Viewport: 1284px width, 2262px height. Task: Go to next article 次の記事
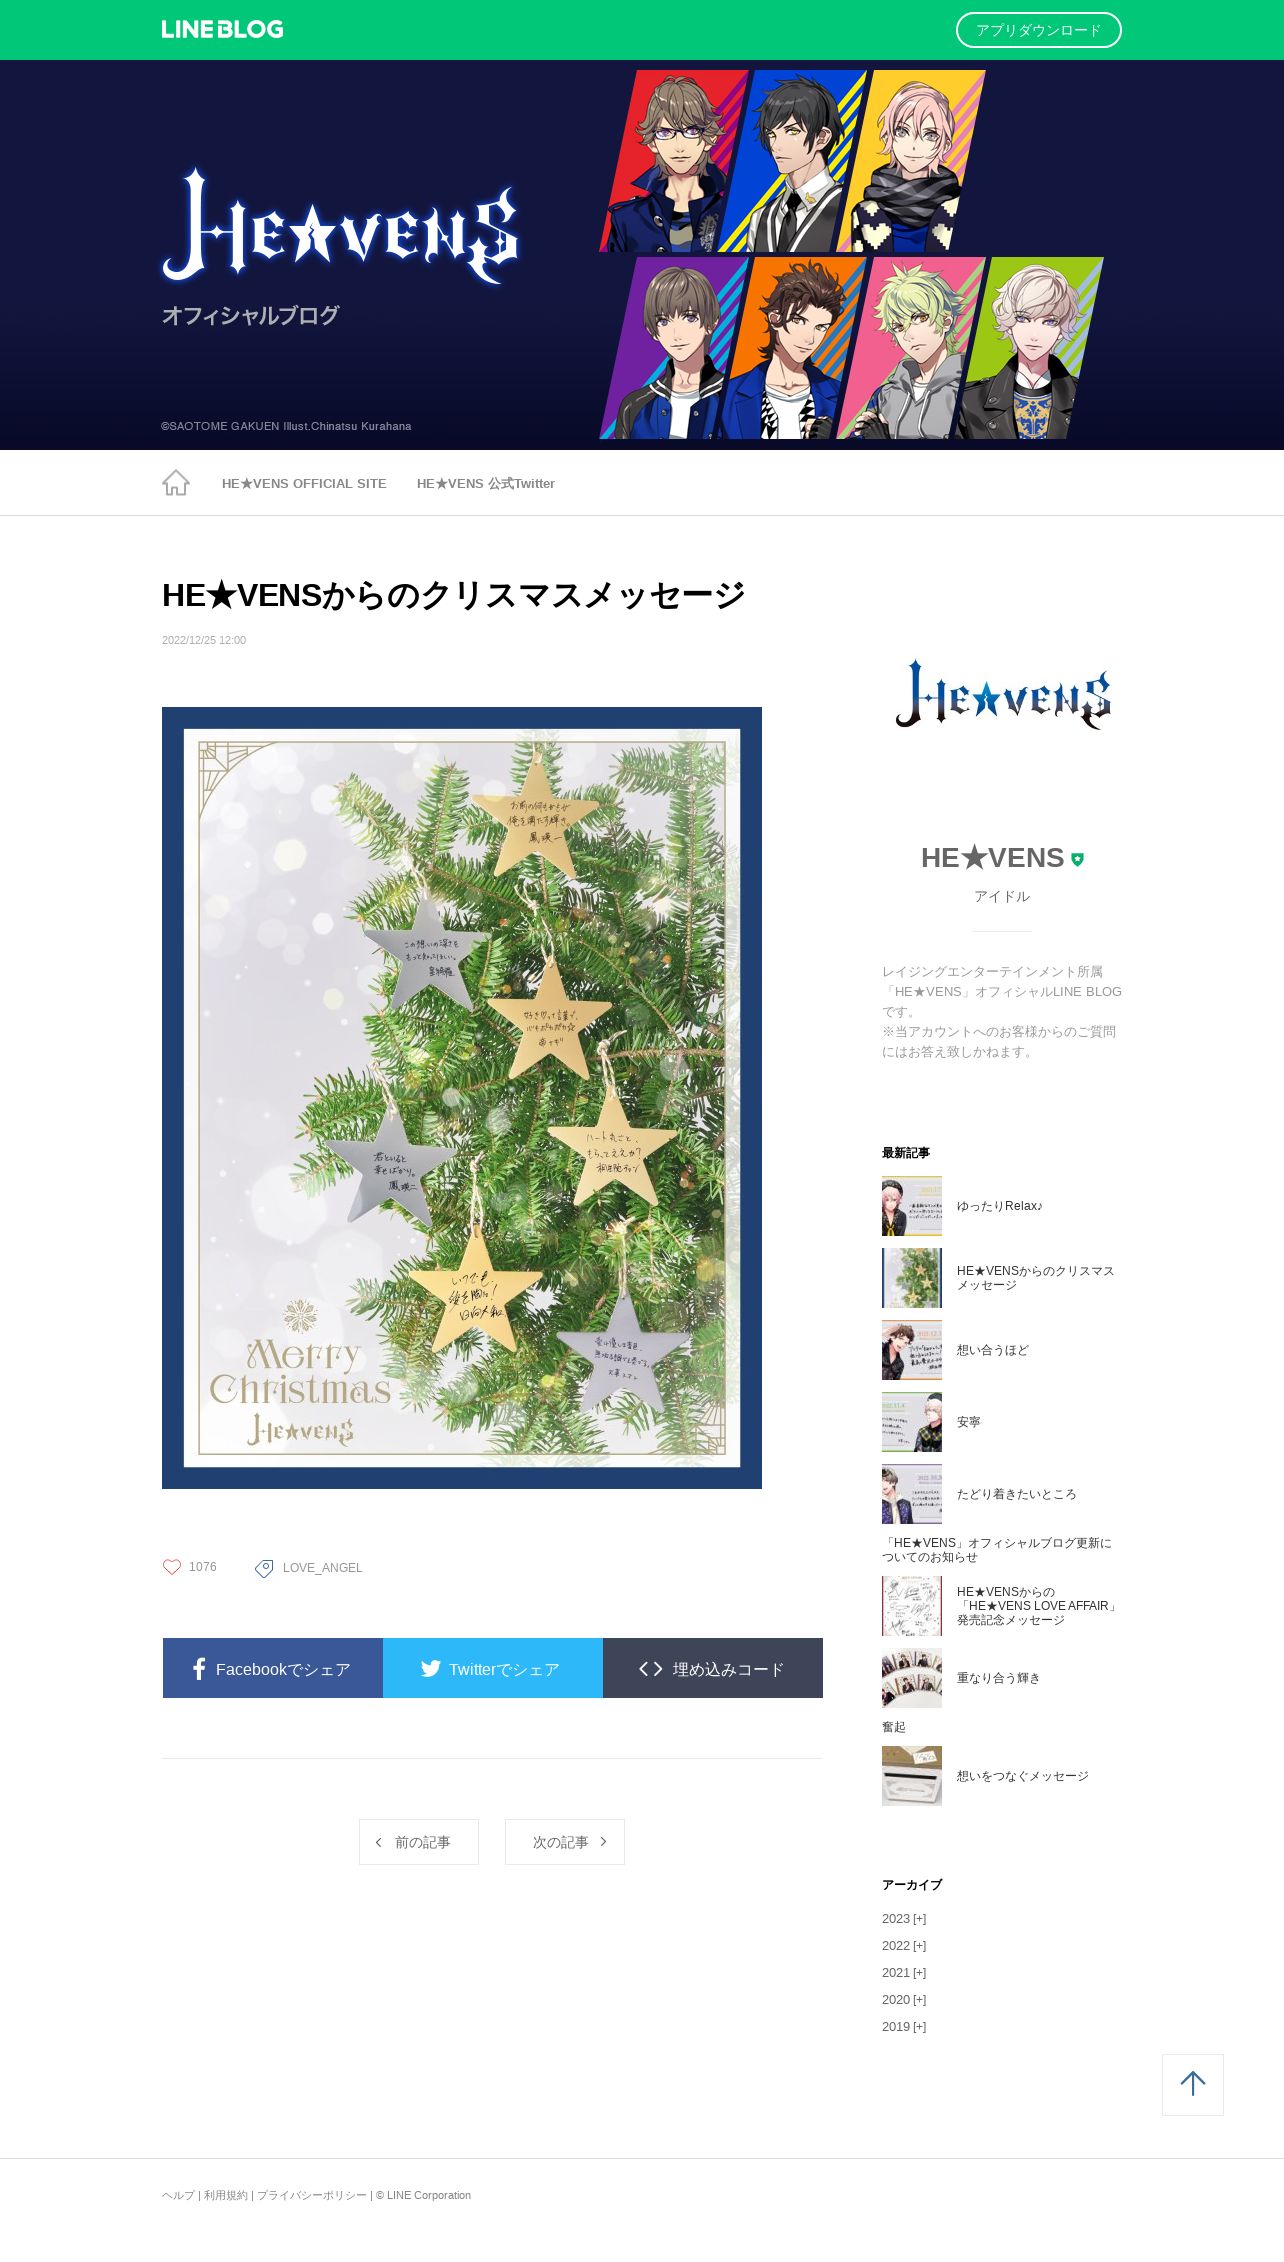pyautogui.click(x=565, y=1842)
